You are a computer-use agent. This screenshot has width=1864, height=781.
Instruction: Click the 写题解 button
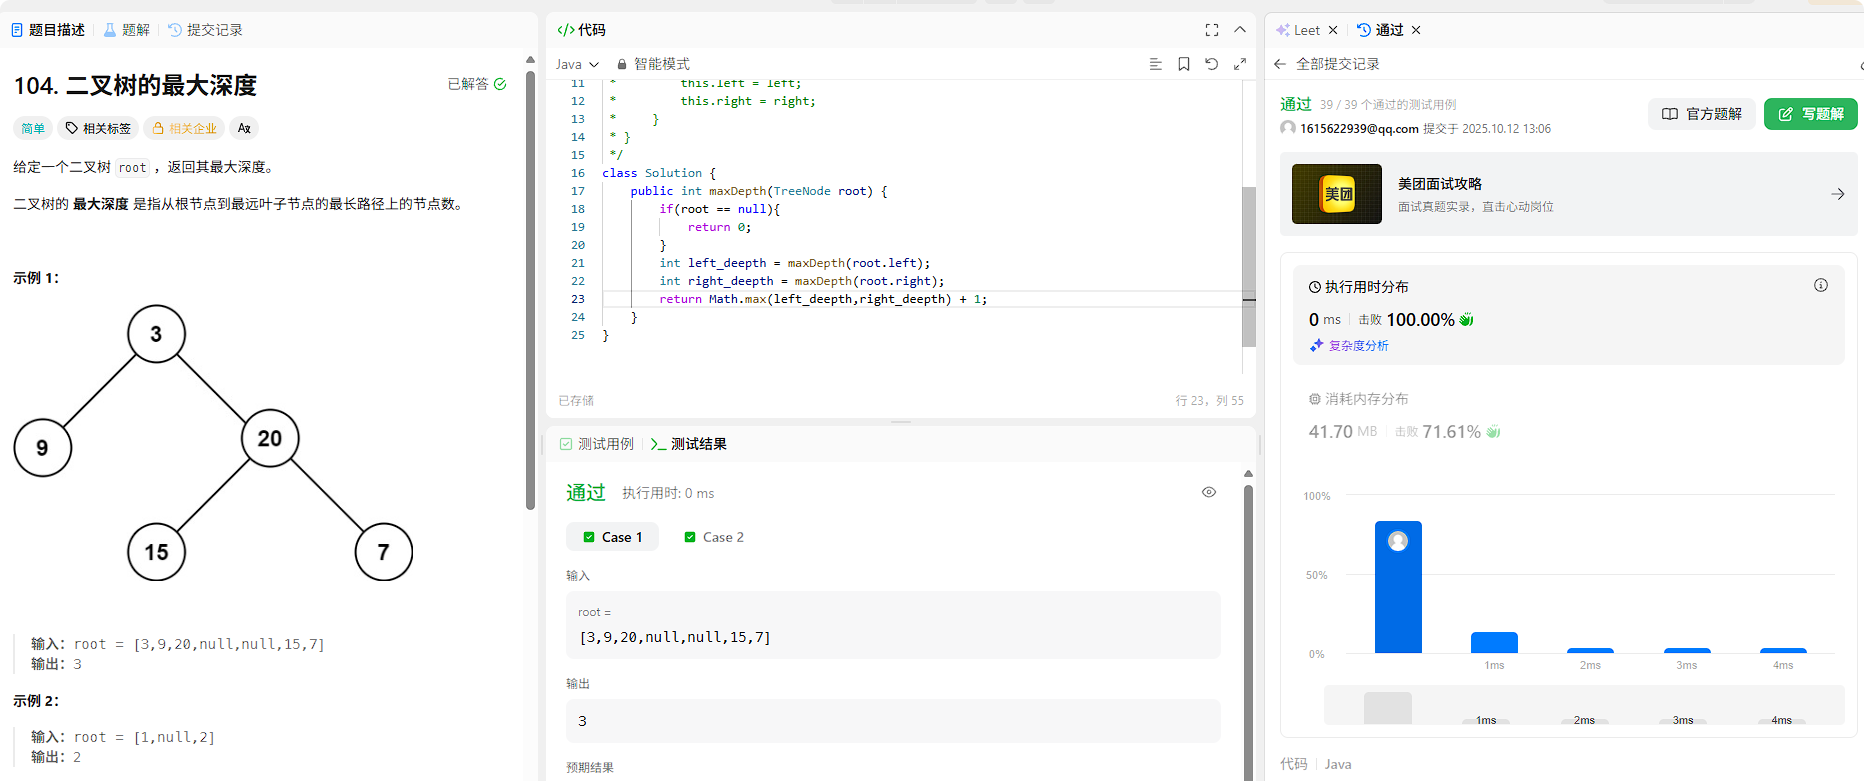tap(1811, 114)
